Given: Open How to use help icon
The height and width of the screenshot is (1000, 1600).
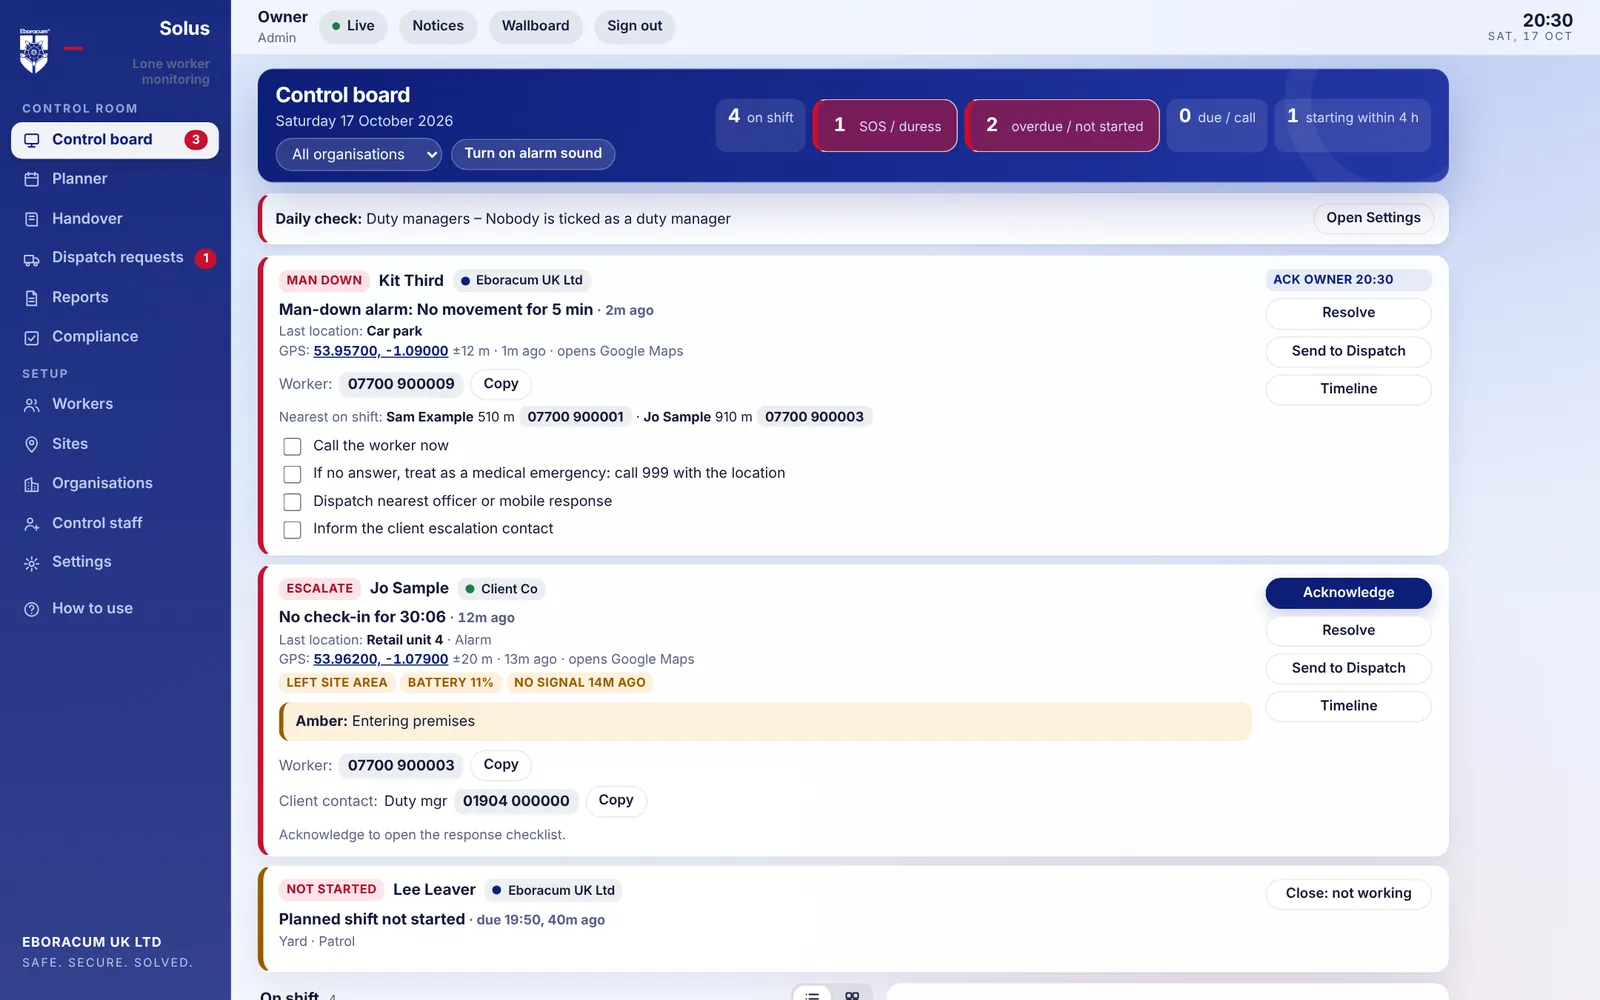Looking at the screenshot, I should point(32,609).
